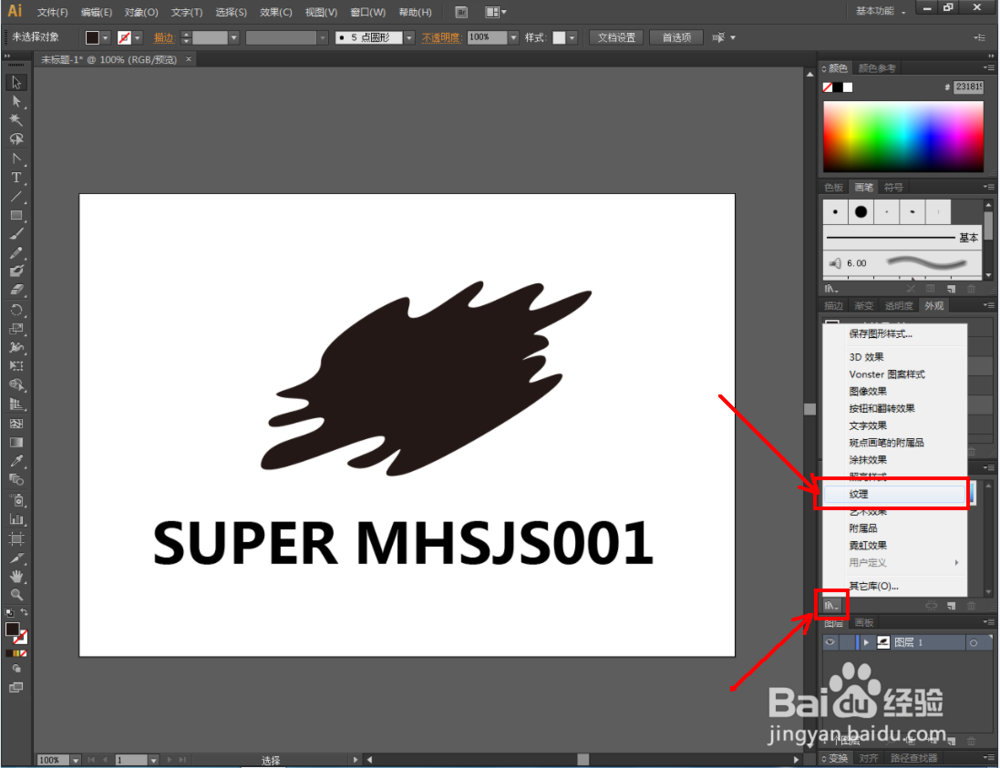Select the Type tool
1000x768 pixels.
[16, 177]
